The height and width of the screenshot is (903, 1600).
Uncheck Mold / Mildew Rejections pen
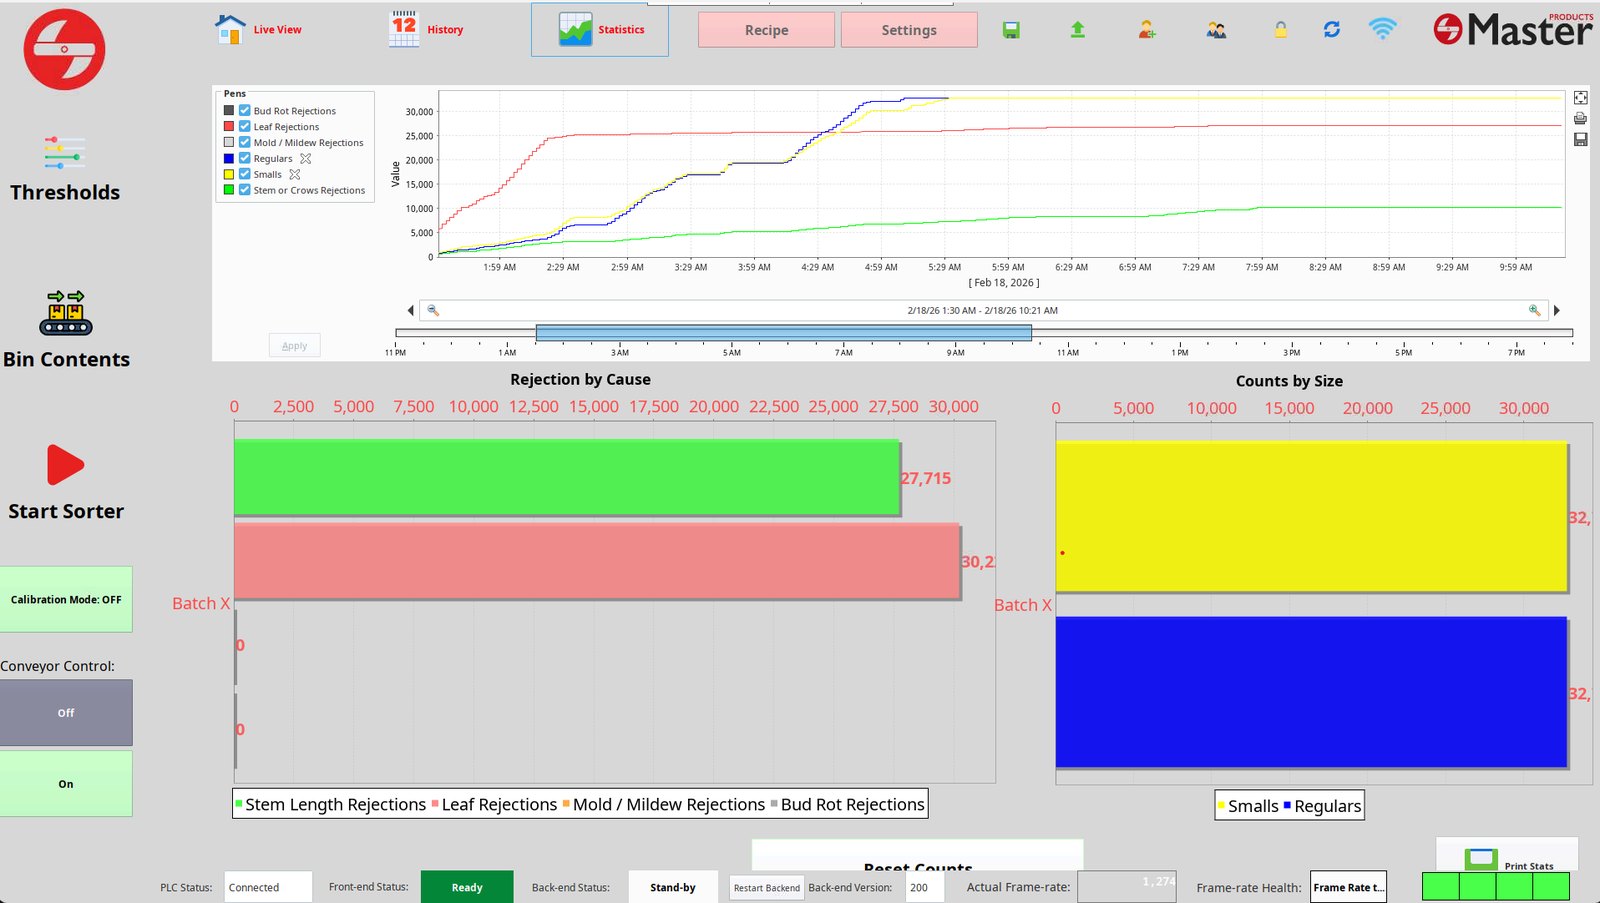point(244,142)
